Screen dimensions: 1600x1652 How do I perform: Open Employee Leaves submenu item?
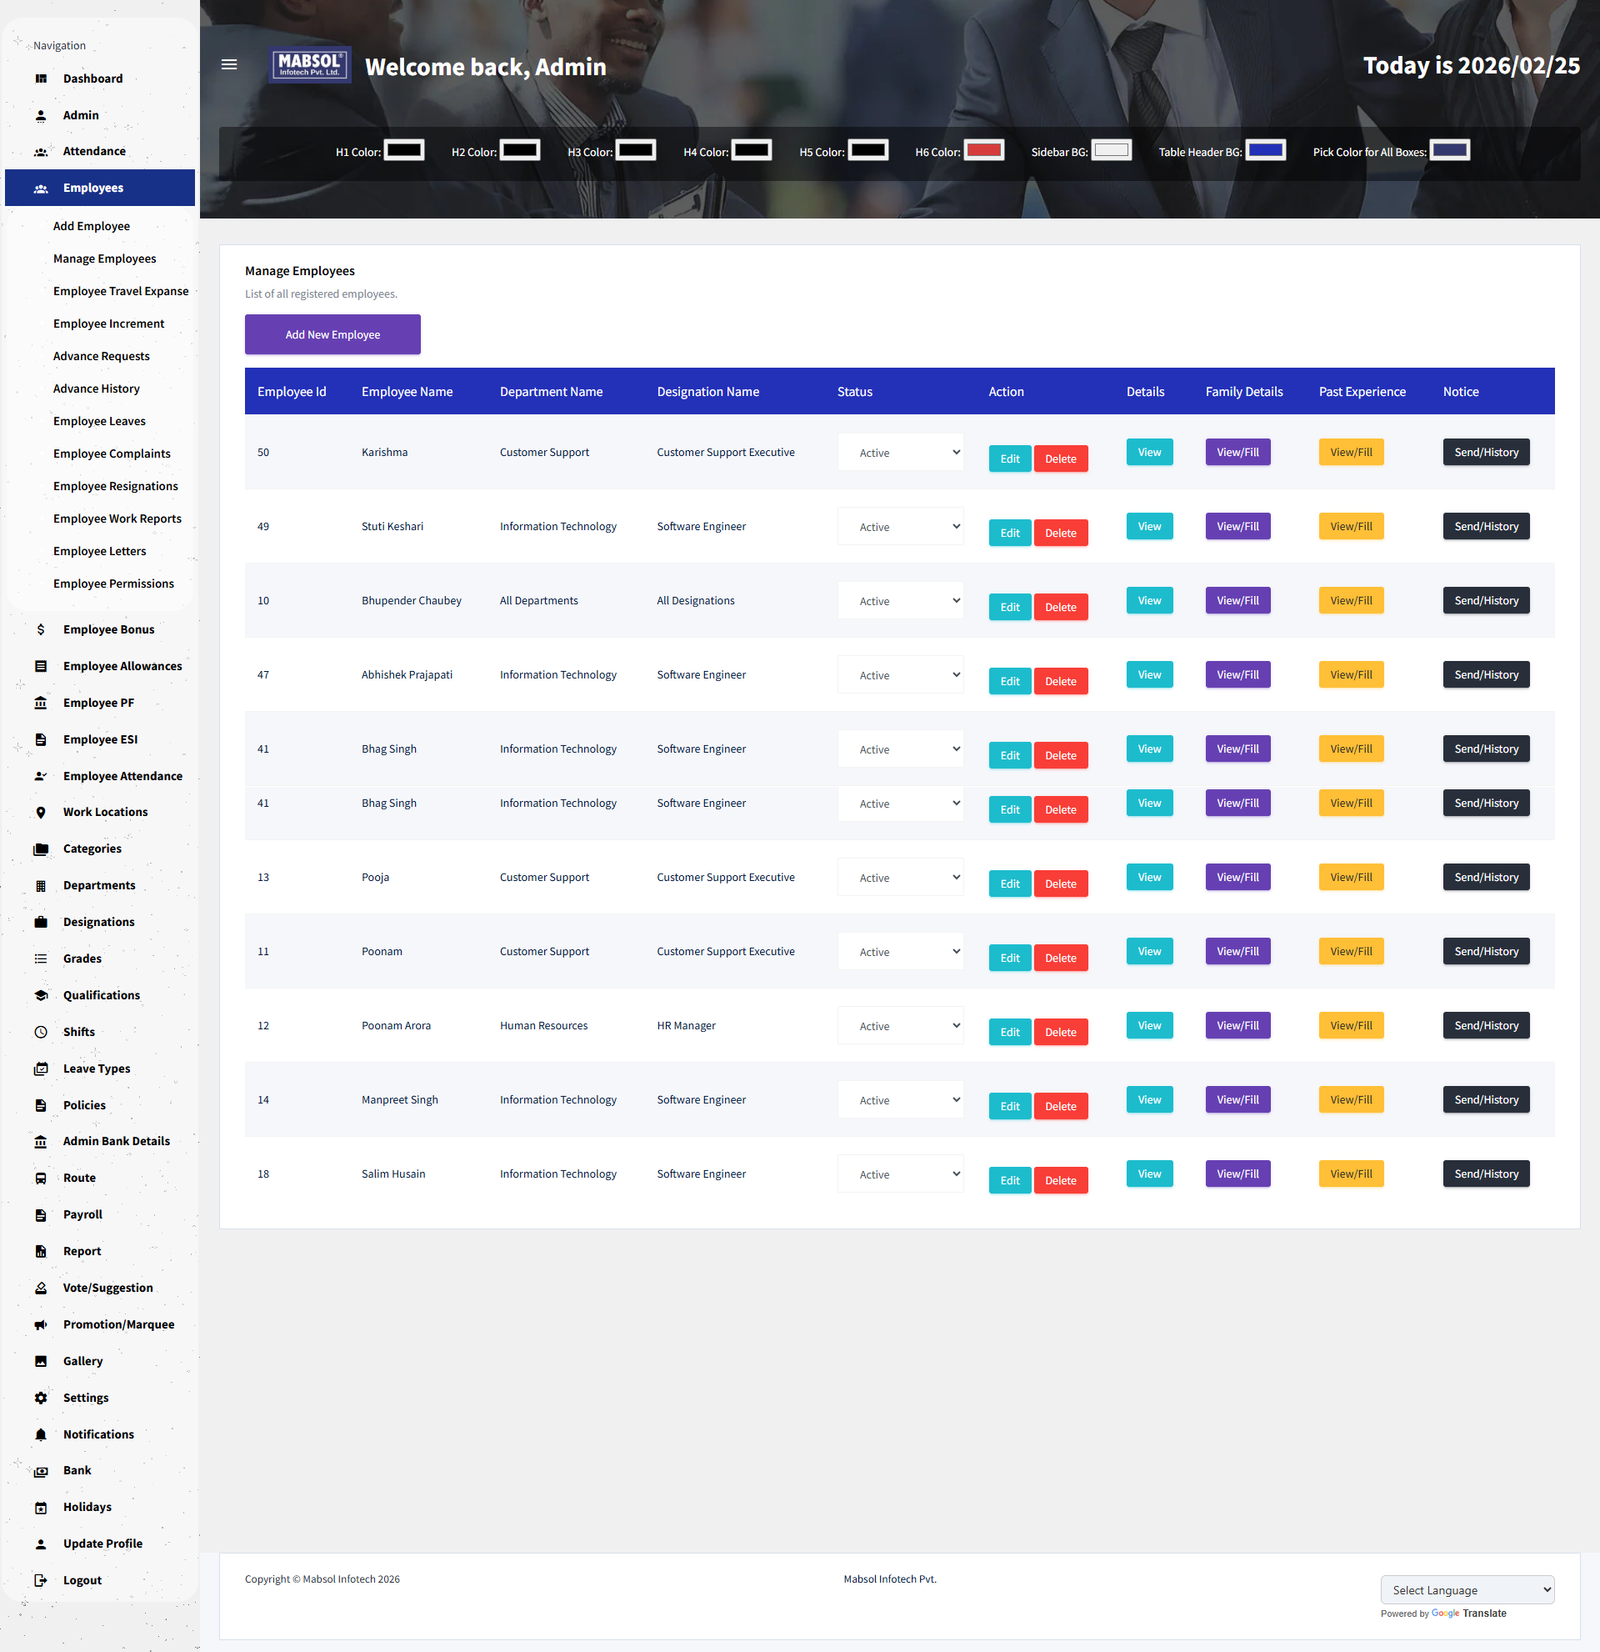tap(99, 422)
